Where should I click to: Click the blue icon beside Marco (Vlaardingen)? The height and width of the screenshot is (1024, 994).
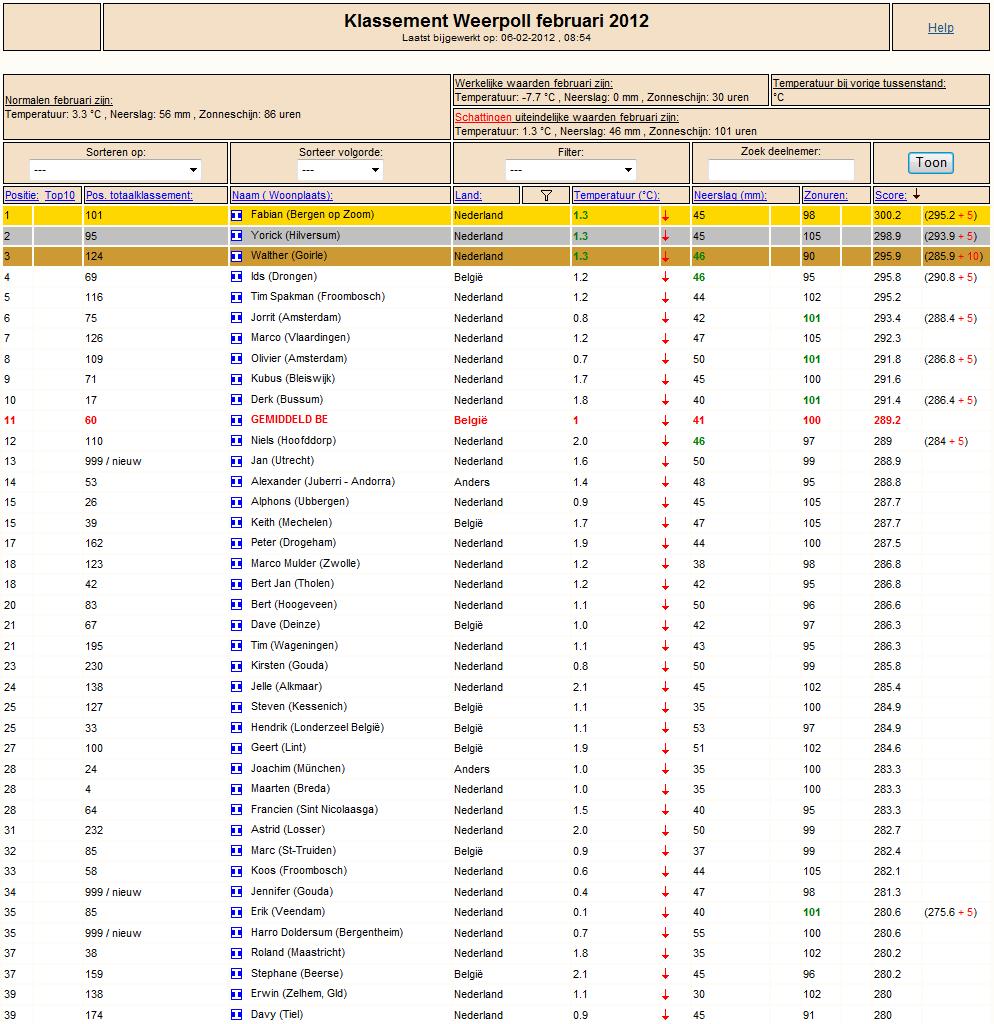pyautogui.click(x=236, y=338)
